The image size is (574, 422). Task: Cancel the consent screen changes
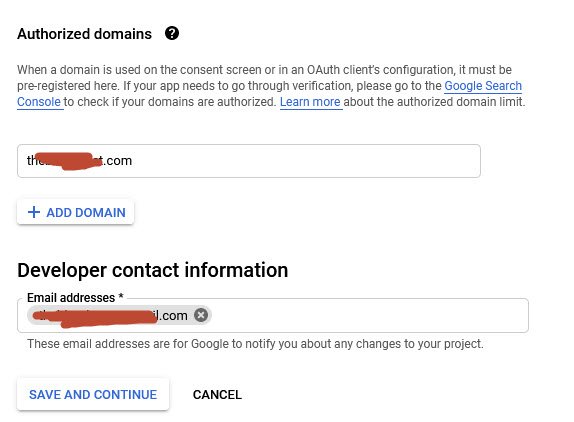[217, 395]
